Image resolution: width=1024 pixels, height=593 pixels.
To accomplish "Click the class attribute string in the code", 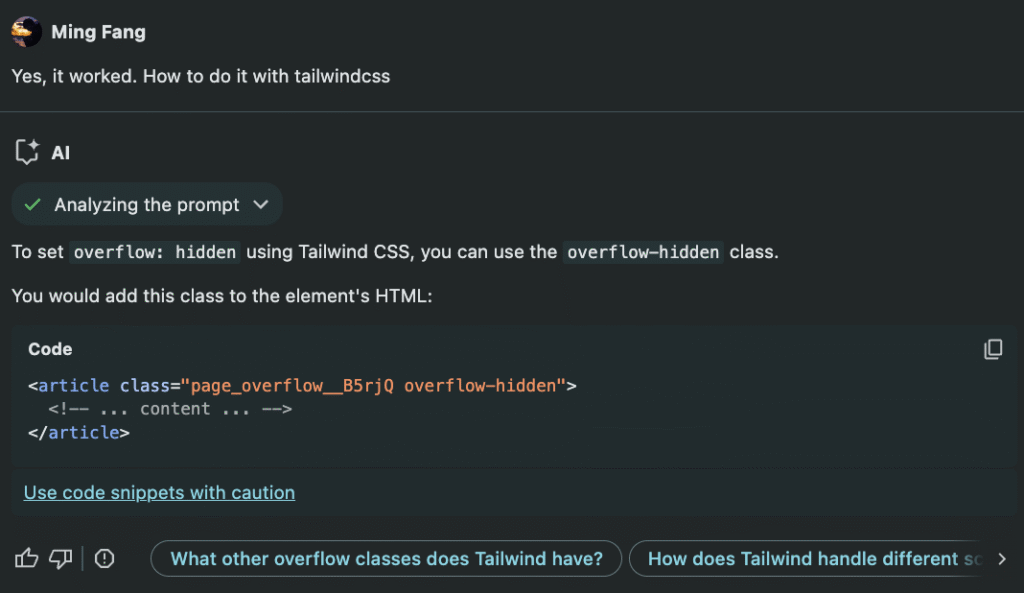I will click(378, 385).
